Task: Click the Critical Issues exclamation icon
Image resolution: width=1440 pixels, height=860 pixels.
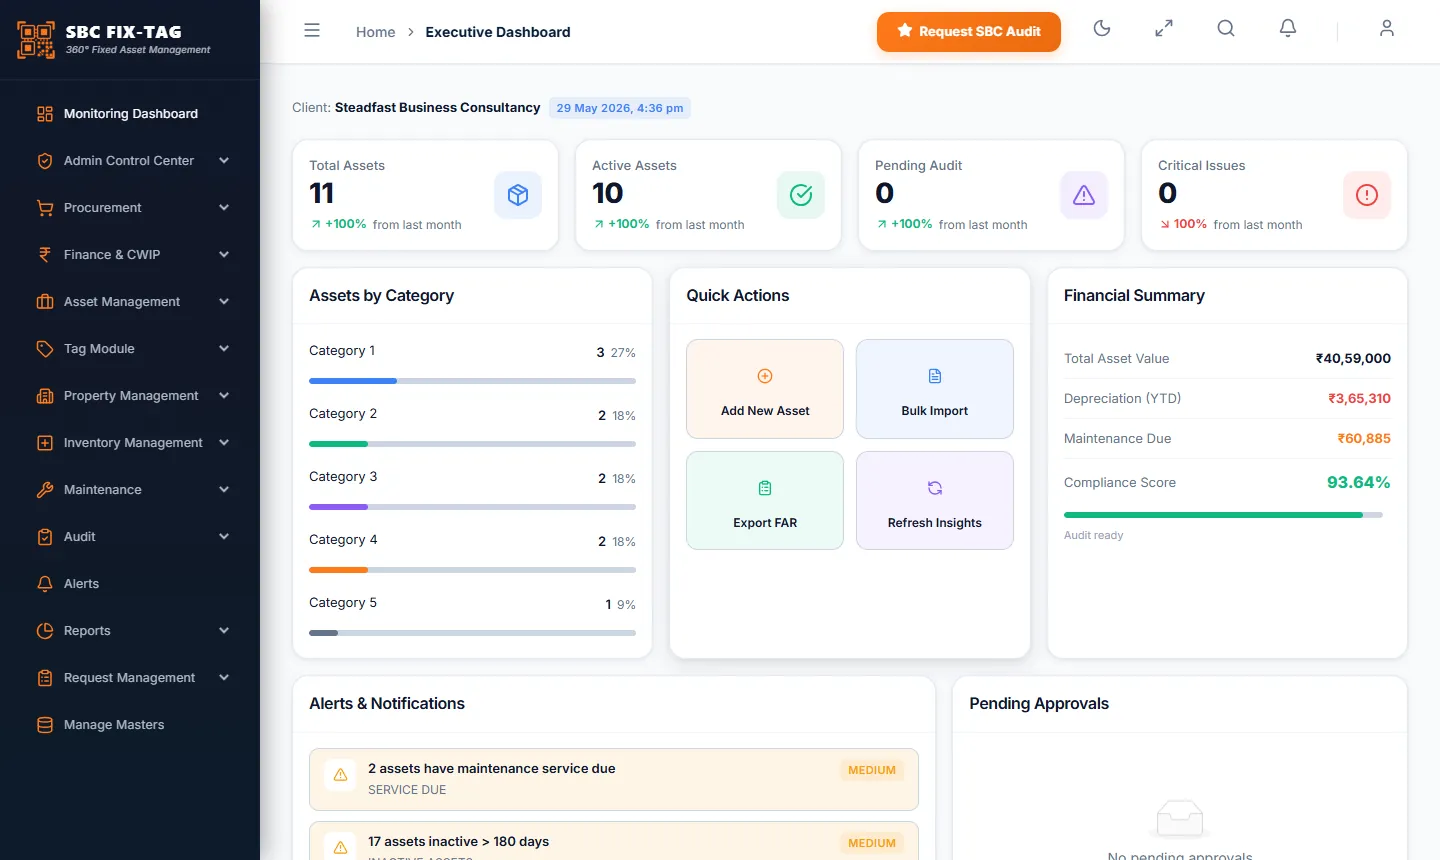Action: click(1367, 195)
